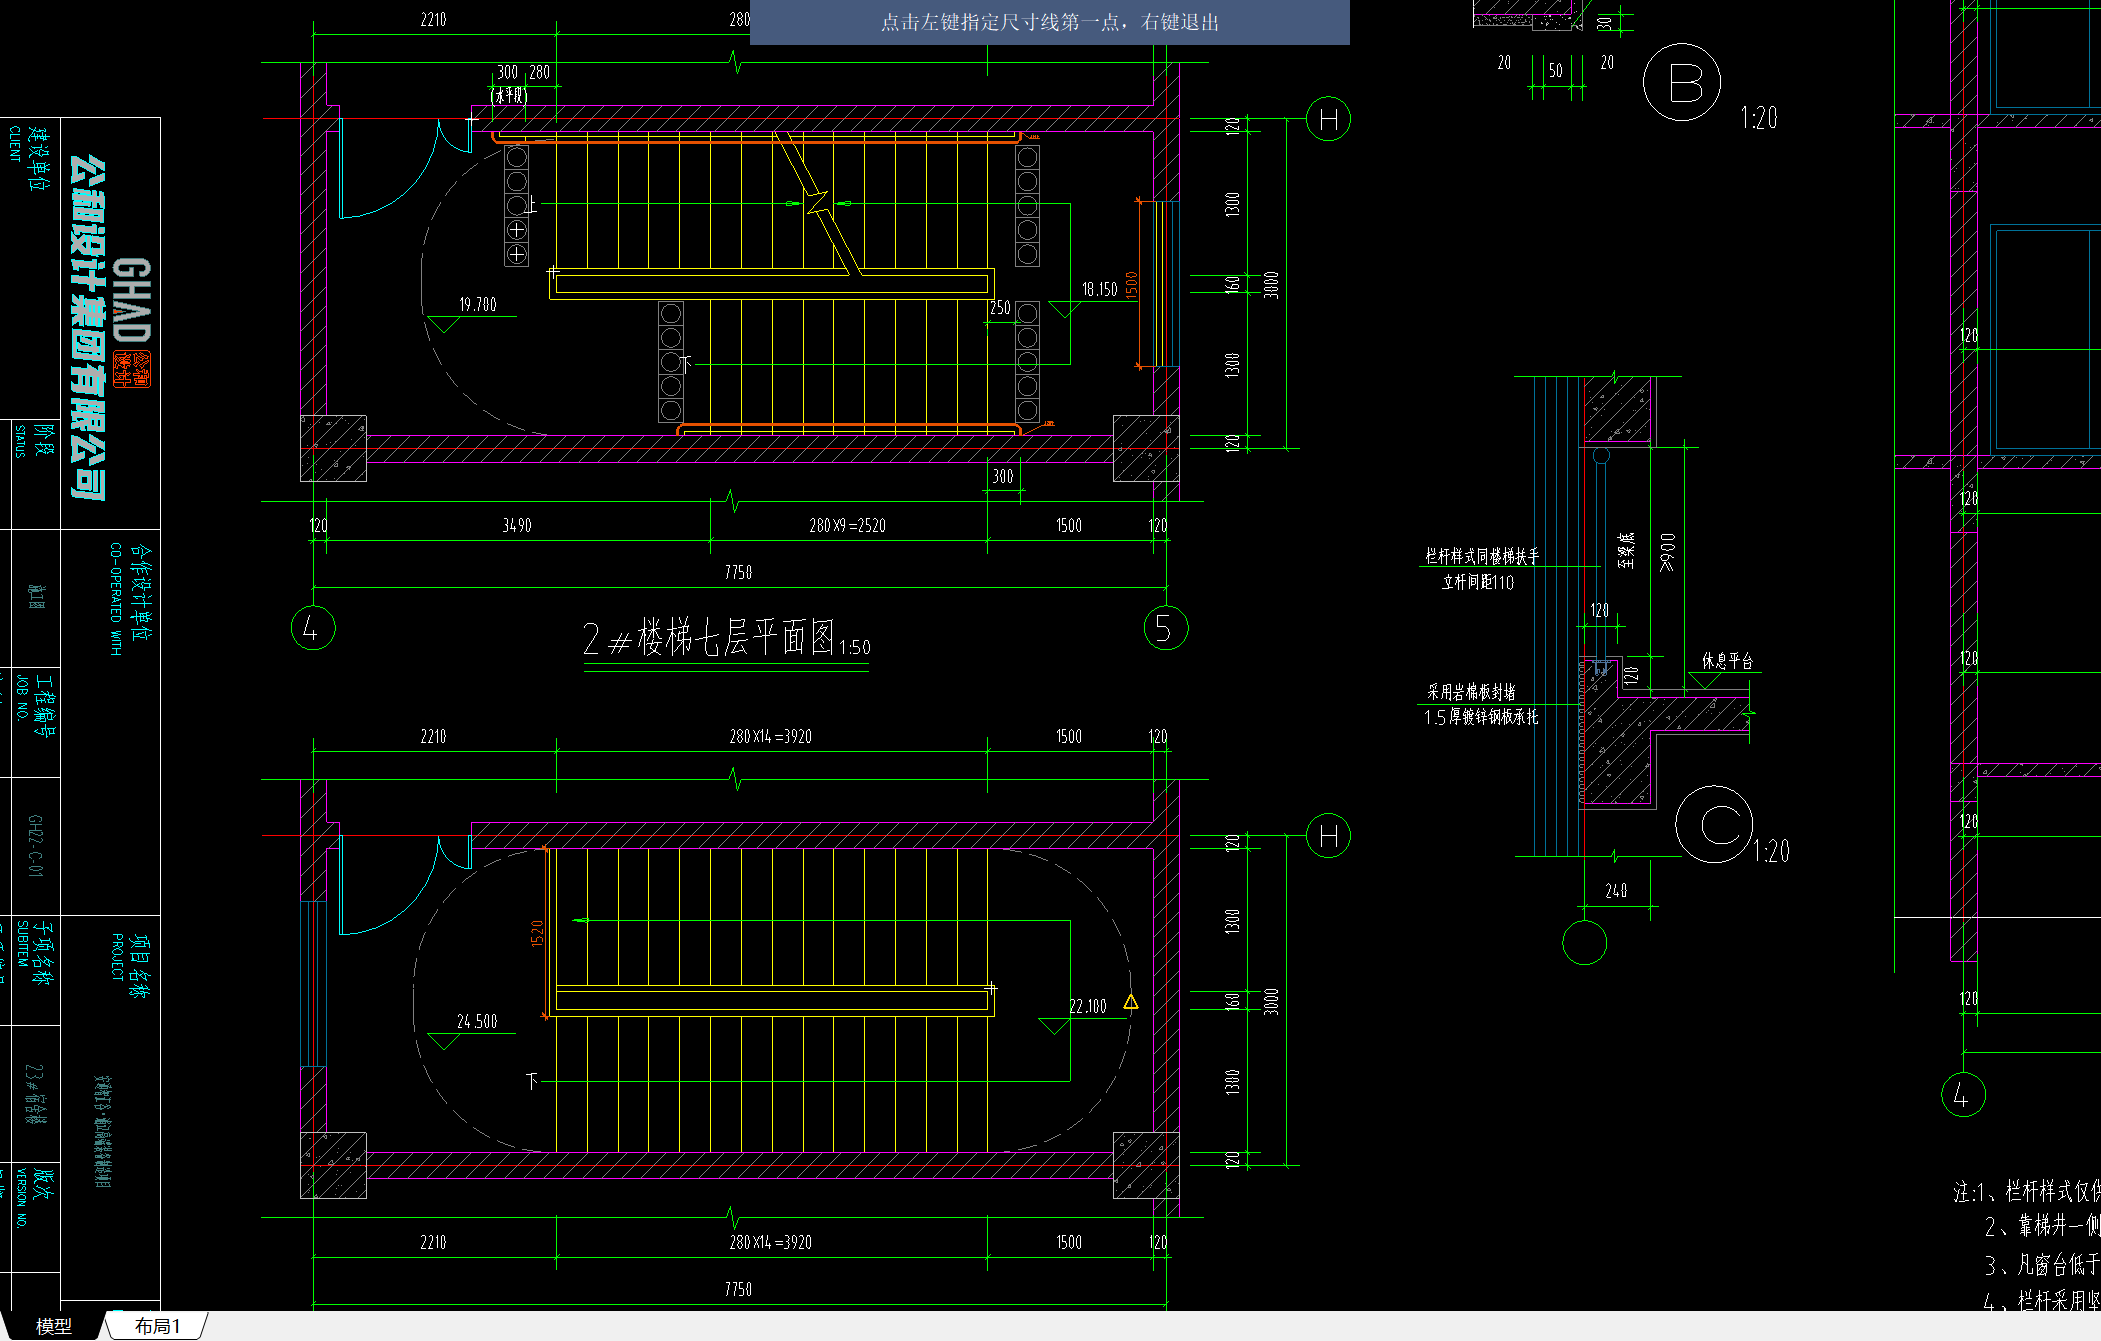Click the 3490 dimension text

(x=516, y=526)
